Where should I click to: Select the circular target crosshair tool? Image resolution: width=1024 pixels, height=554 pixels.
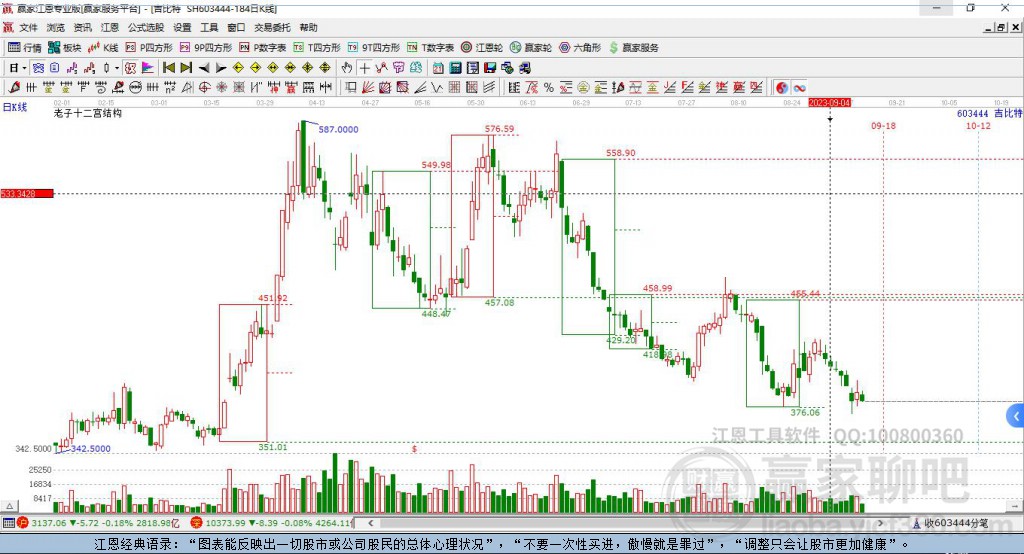pyautogui.click(x=204, y=88)
